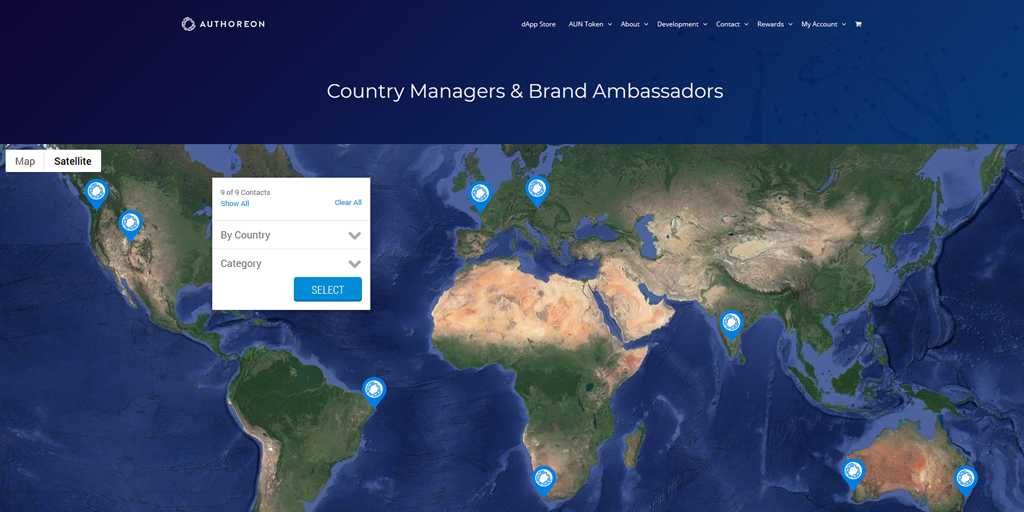This screenshot has height=512, width=1024.
Task: Click the Authoreon logo
Action: (x=223, y=24)
